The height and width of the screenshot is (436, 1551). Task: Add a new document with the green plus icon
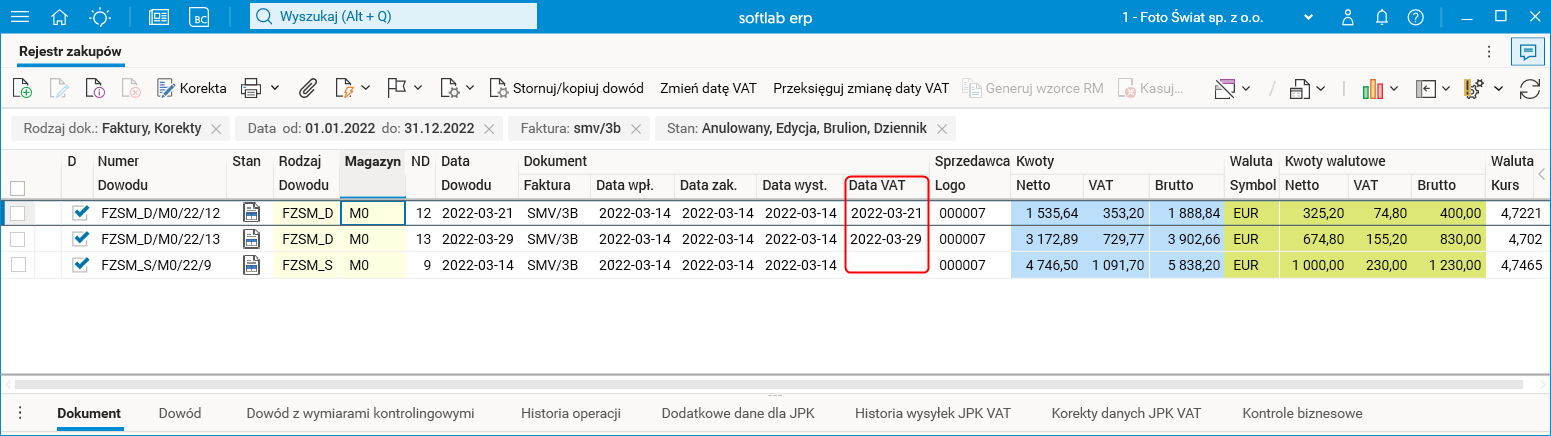tap(22, 88)
